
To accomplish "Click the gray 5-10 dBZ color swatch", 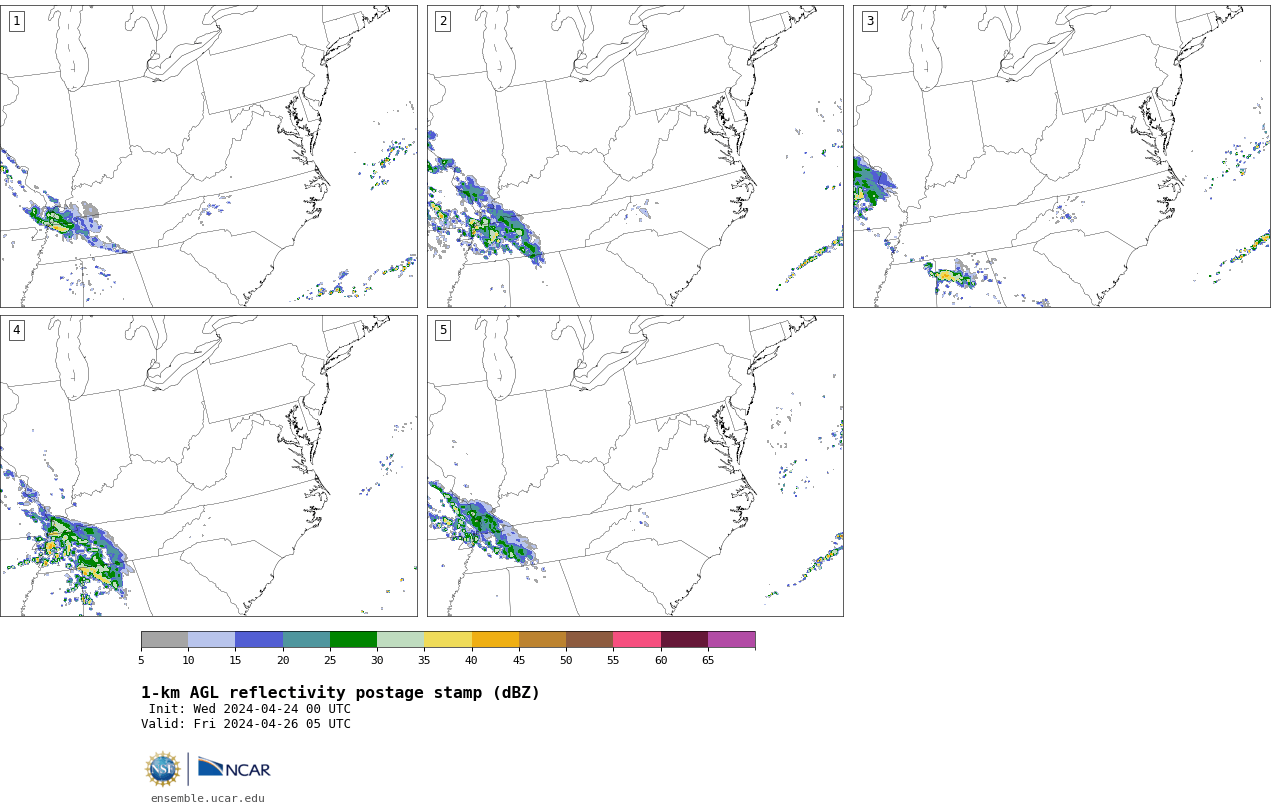I will tap(164, 640).
